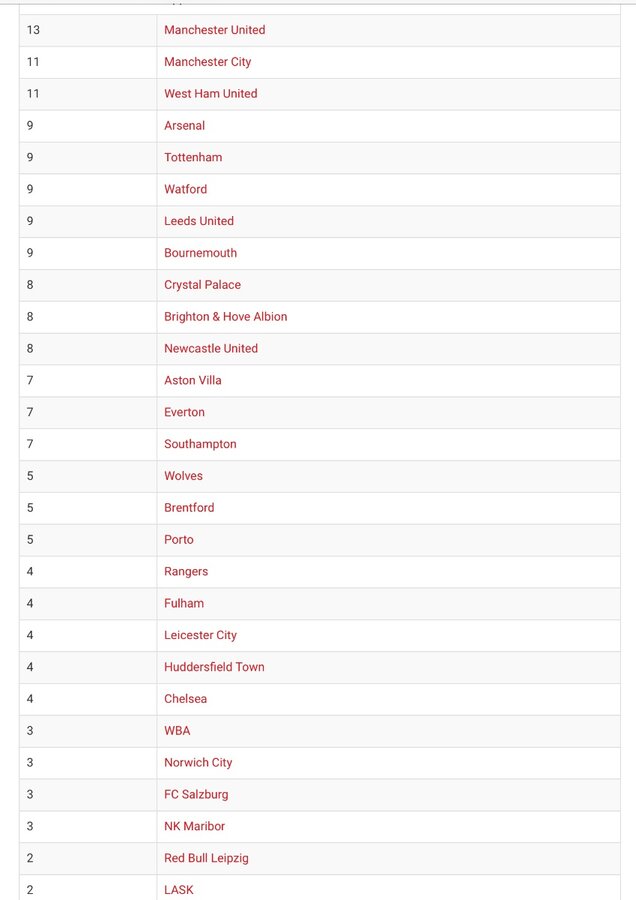Open the Rangers link
The height and width of the screenshot is (900, 636).
tap(186, 572)
